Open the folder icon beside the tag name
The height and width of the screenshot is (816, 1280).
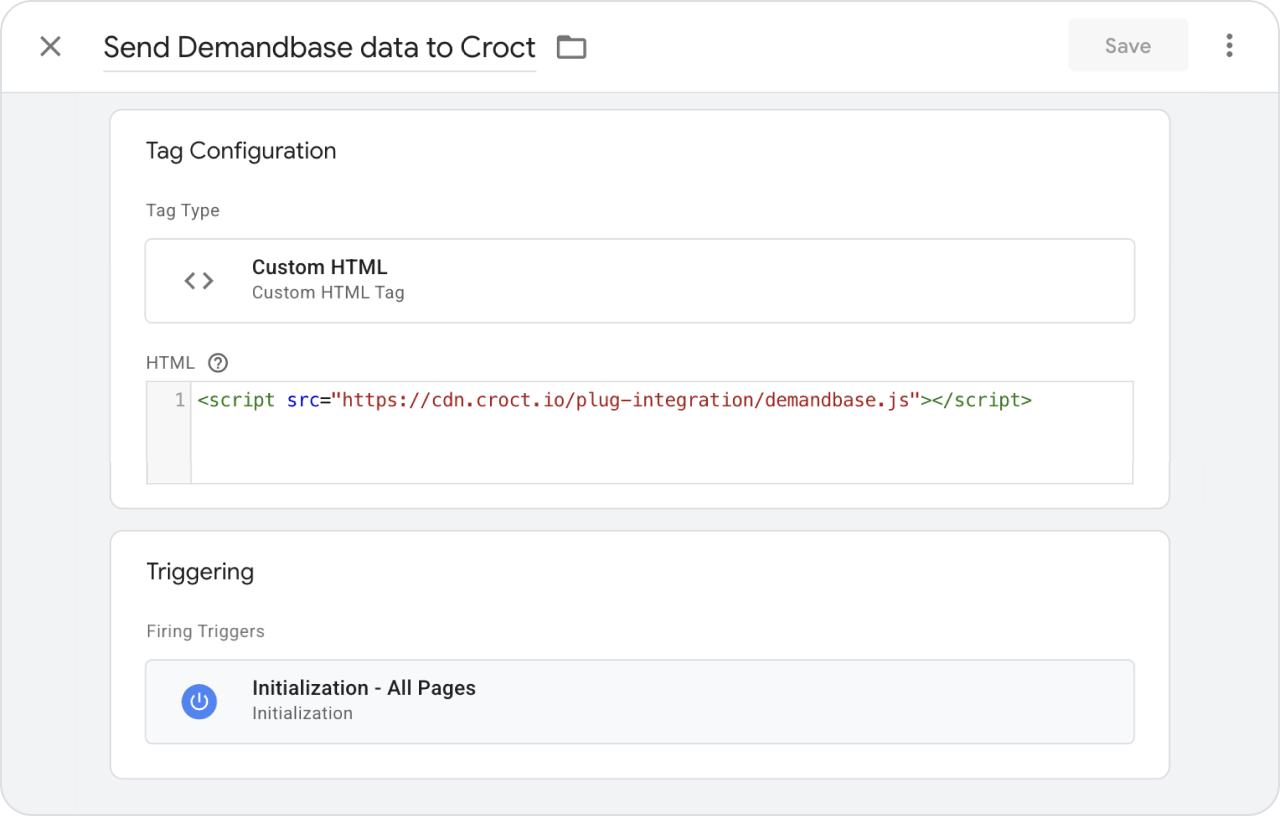pyautogui.click(x=571, y=47)
